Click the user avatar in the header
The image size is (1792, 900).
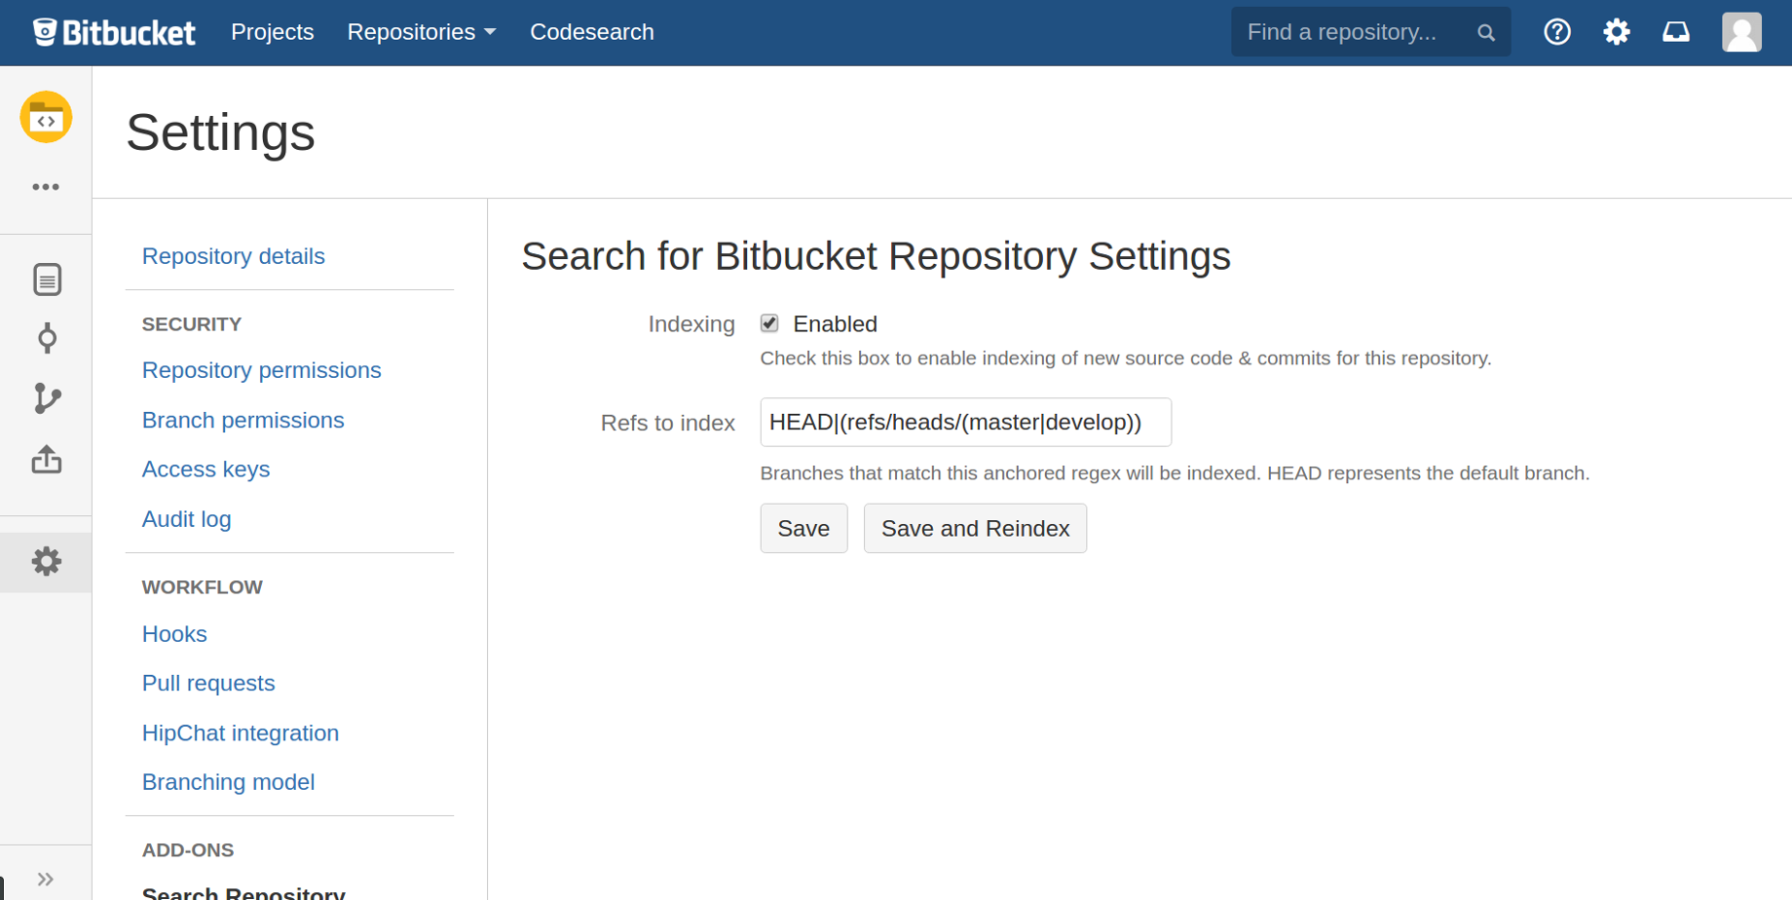click(1741, 32)
